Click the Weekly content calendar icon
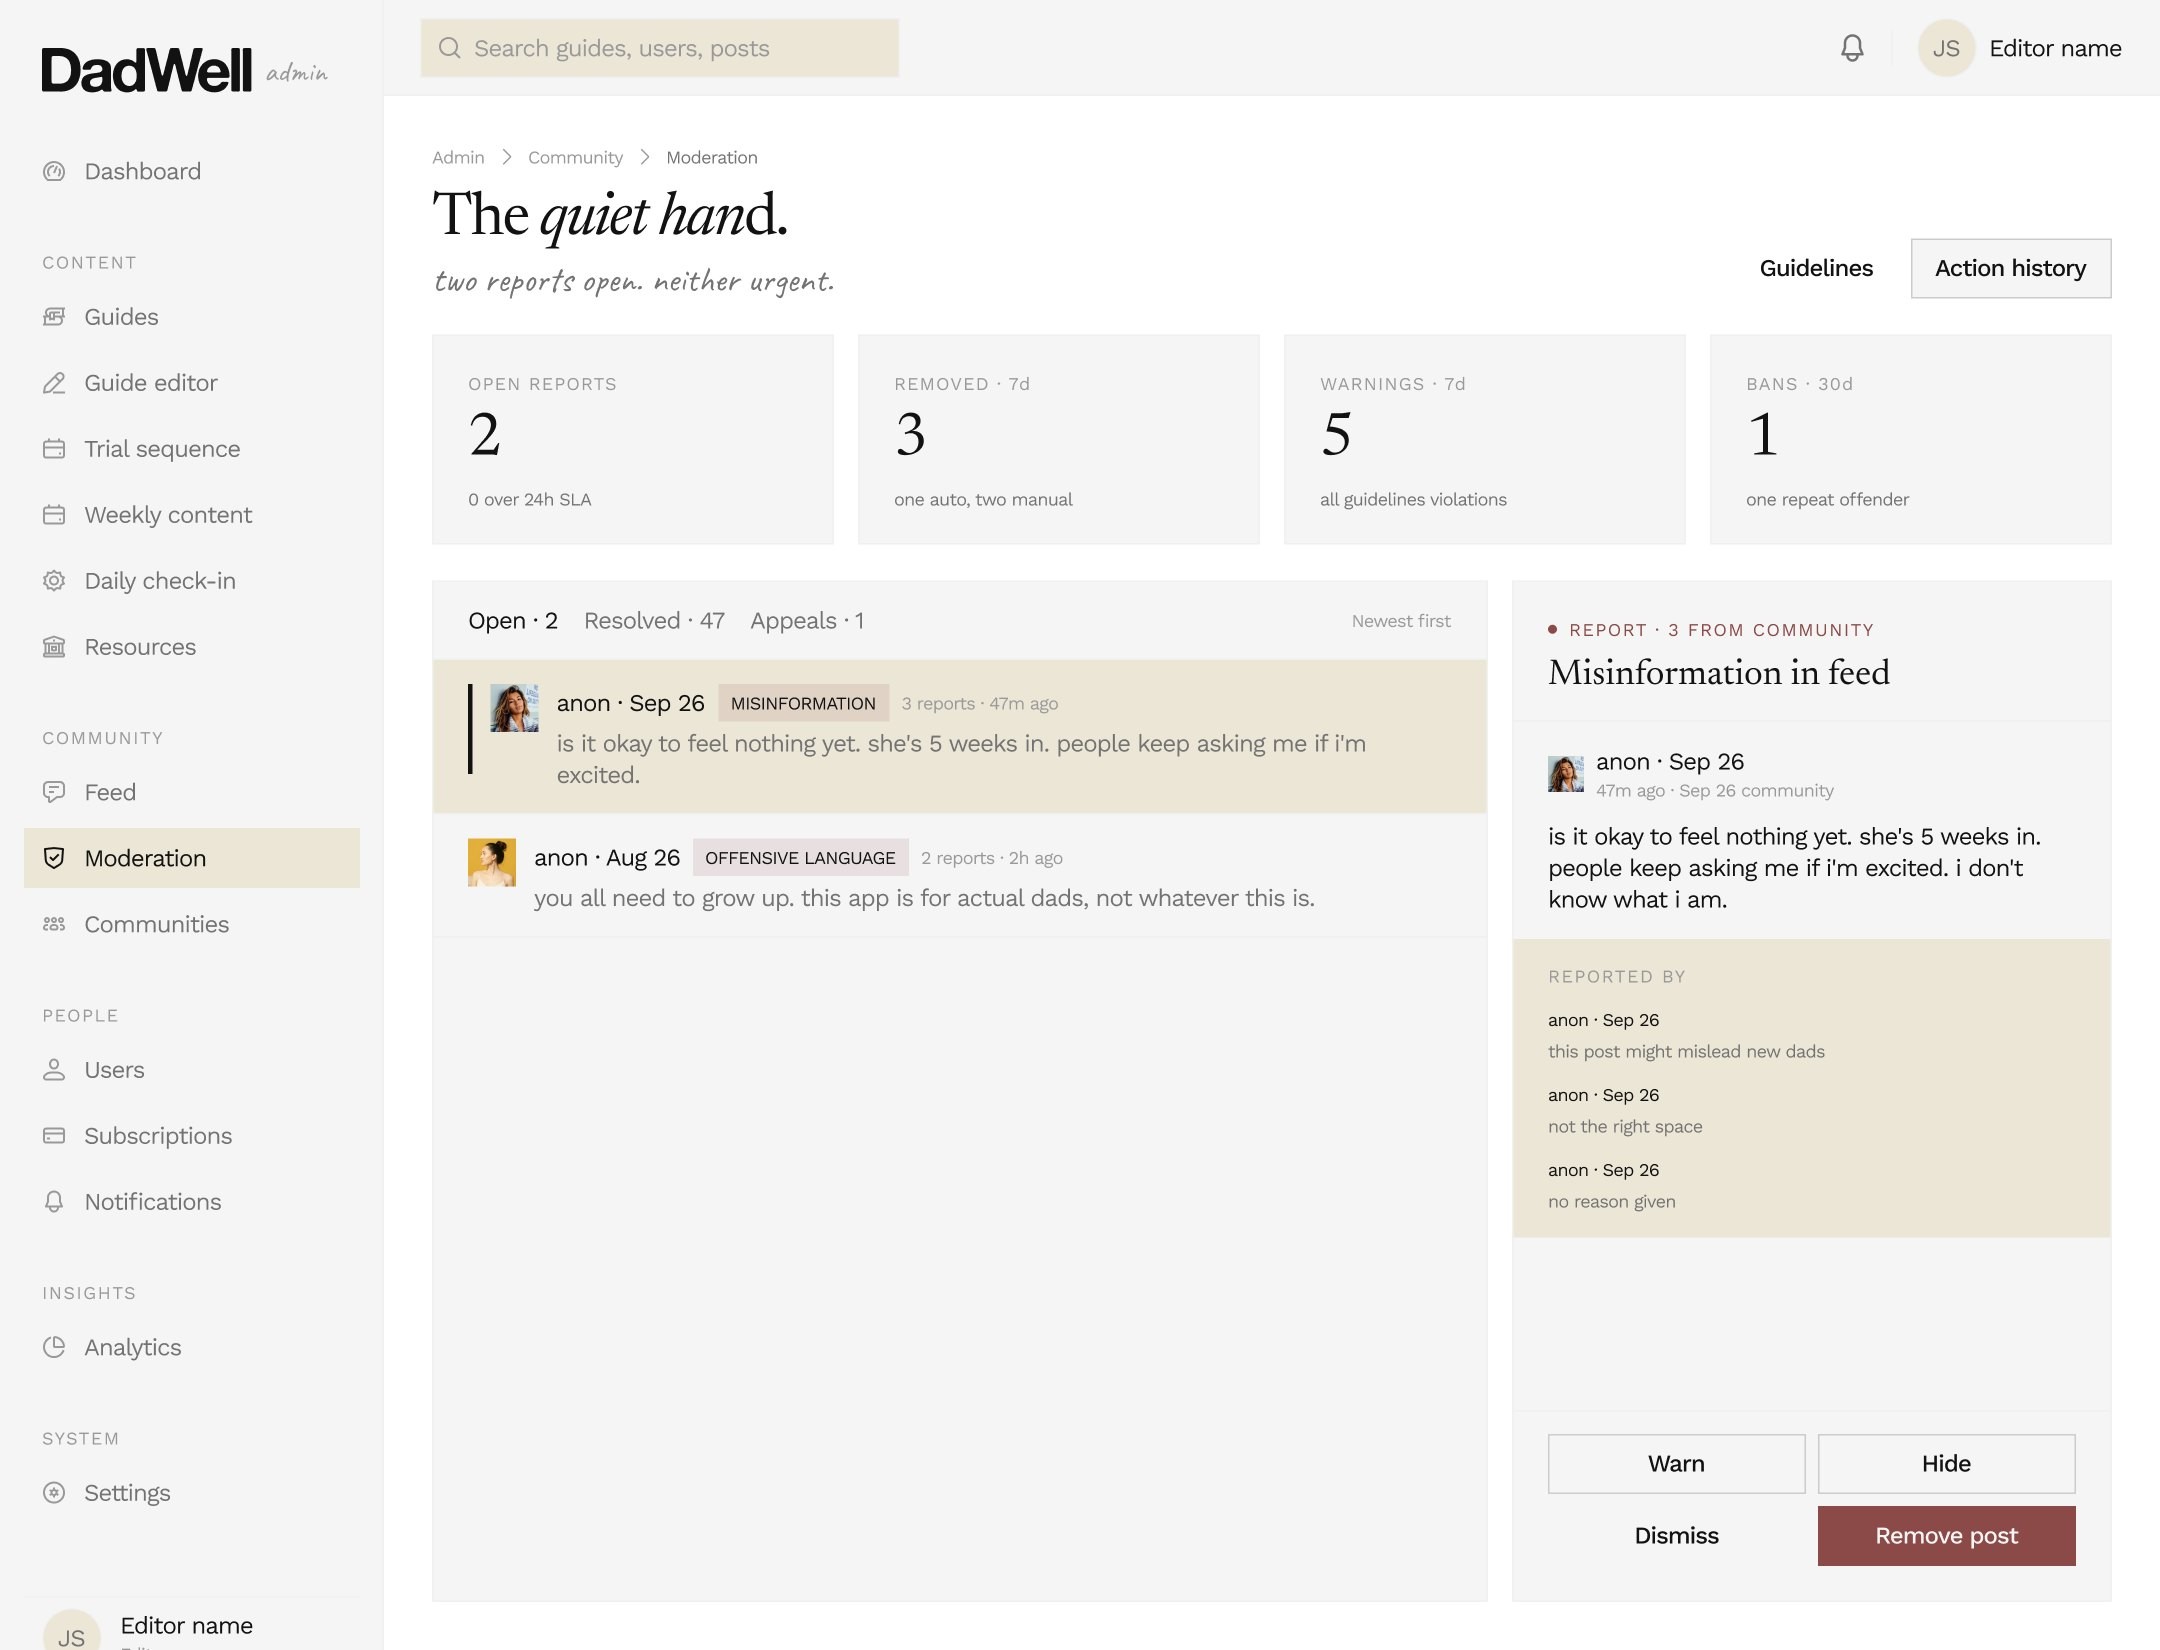The height and width of the screenshot is (1650, 2160). pos(54,515)
